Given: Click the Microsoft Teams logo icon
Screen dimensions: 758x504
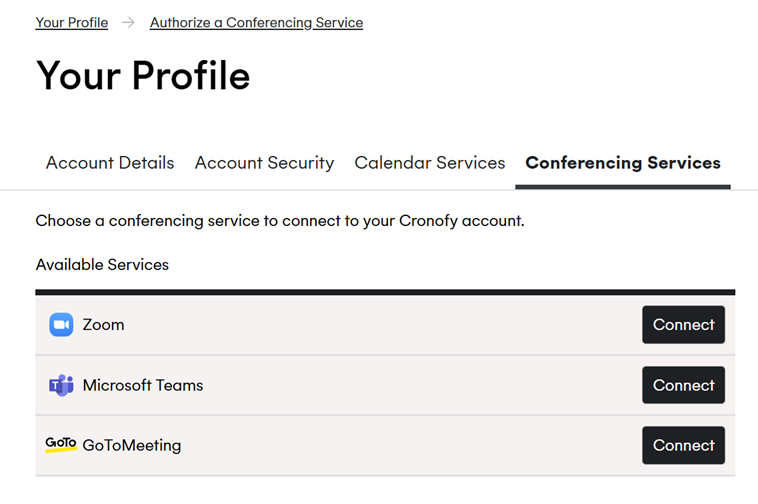Looking at the screenshot, I should [61, 385].
